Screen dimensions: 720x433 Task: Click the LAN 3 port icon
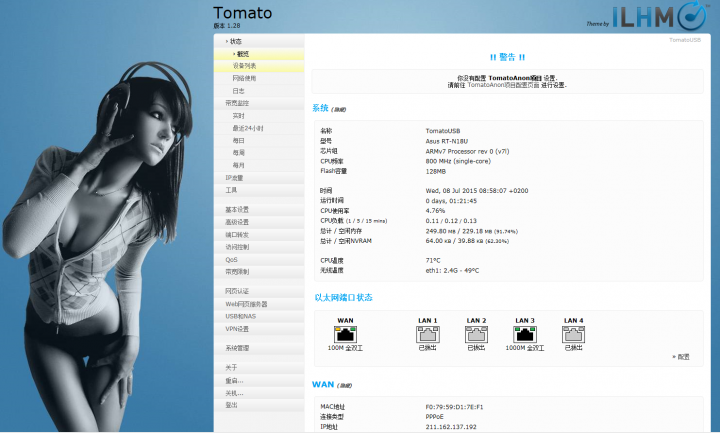525,334
